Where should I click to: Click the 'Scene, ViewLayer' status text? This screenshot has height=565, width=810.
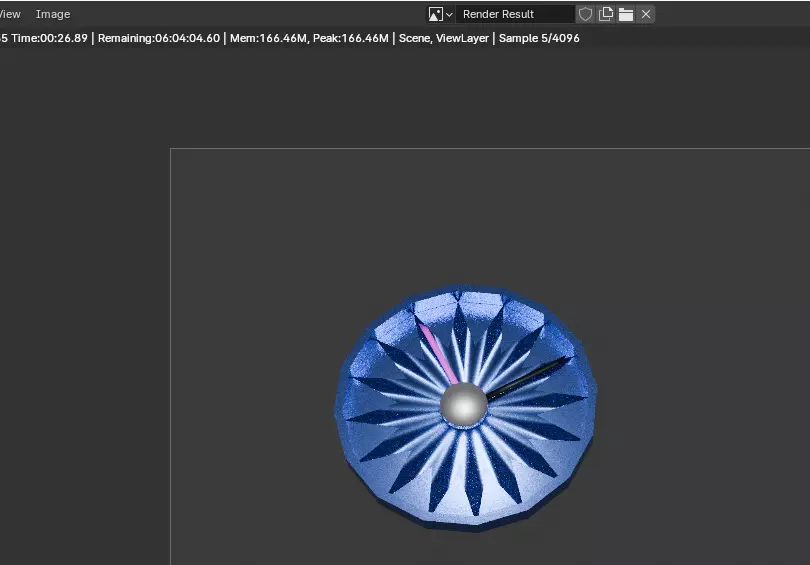pyautogui.click(x=443, y=38)
